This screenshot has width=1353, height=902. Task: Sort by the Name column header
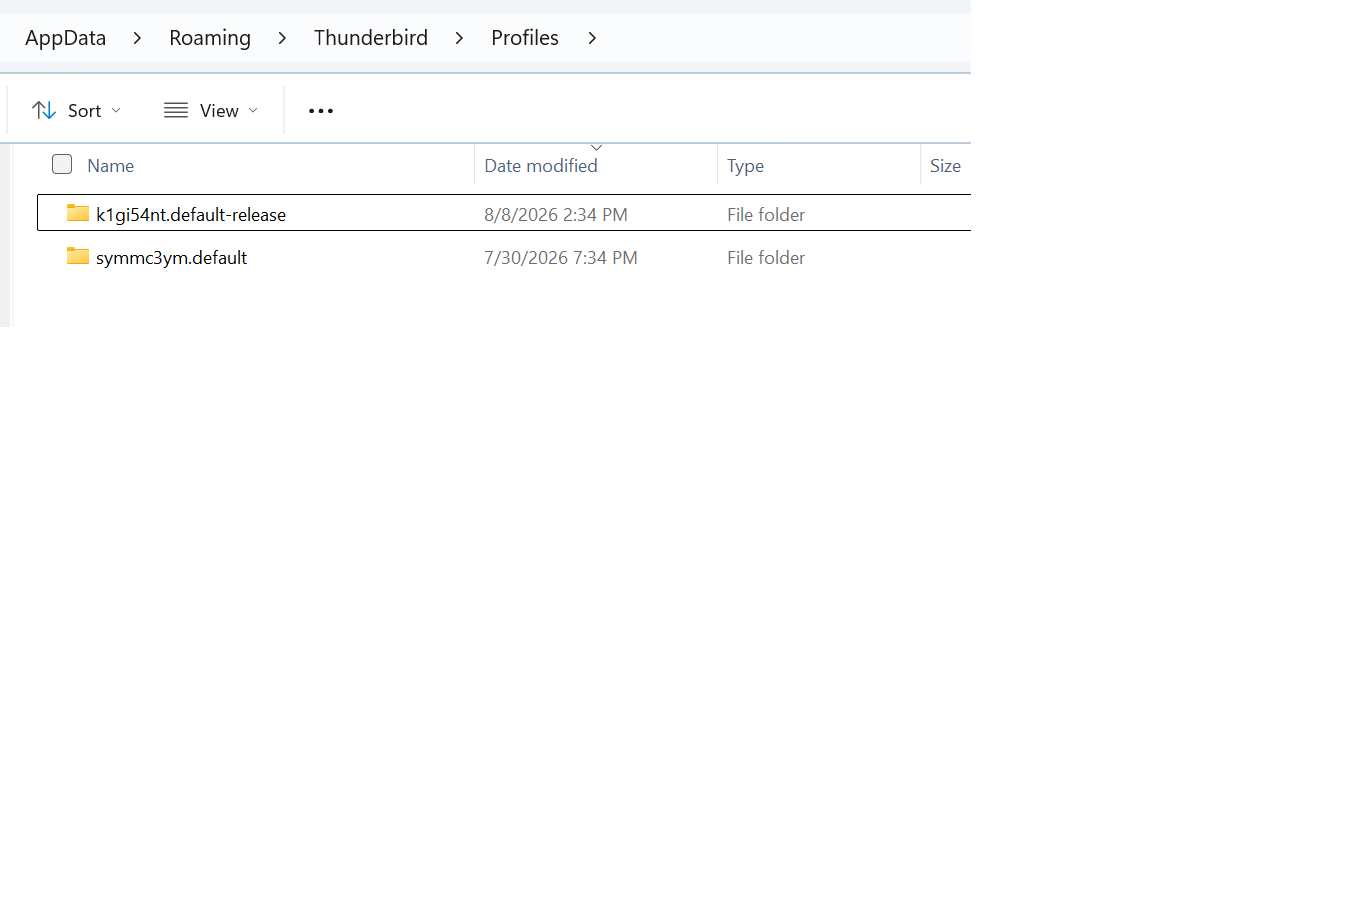point(110,166)
